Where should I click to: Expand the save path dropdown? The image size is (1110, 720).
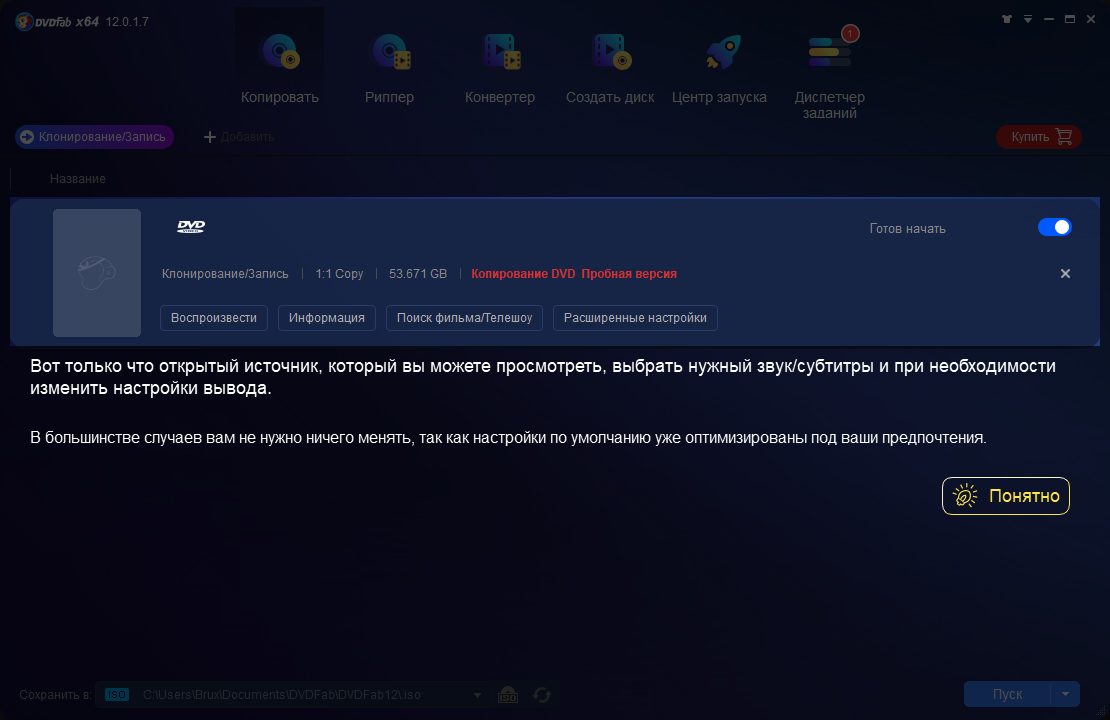coord(477,695)
